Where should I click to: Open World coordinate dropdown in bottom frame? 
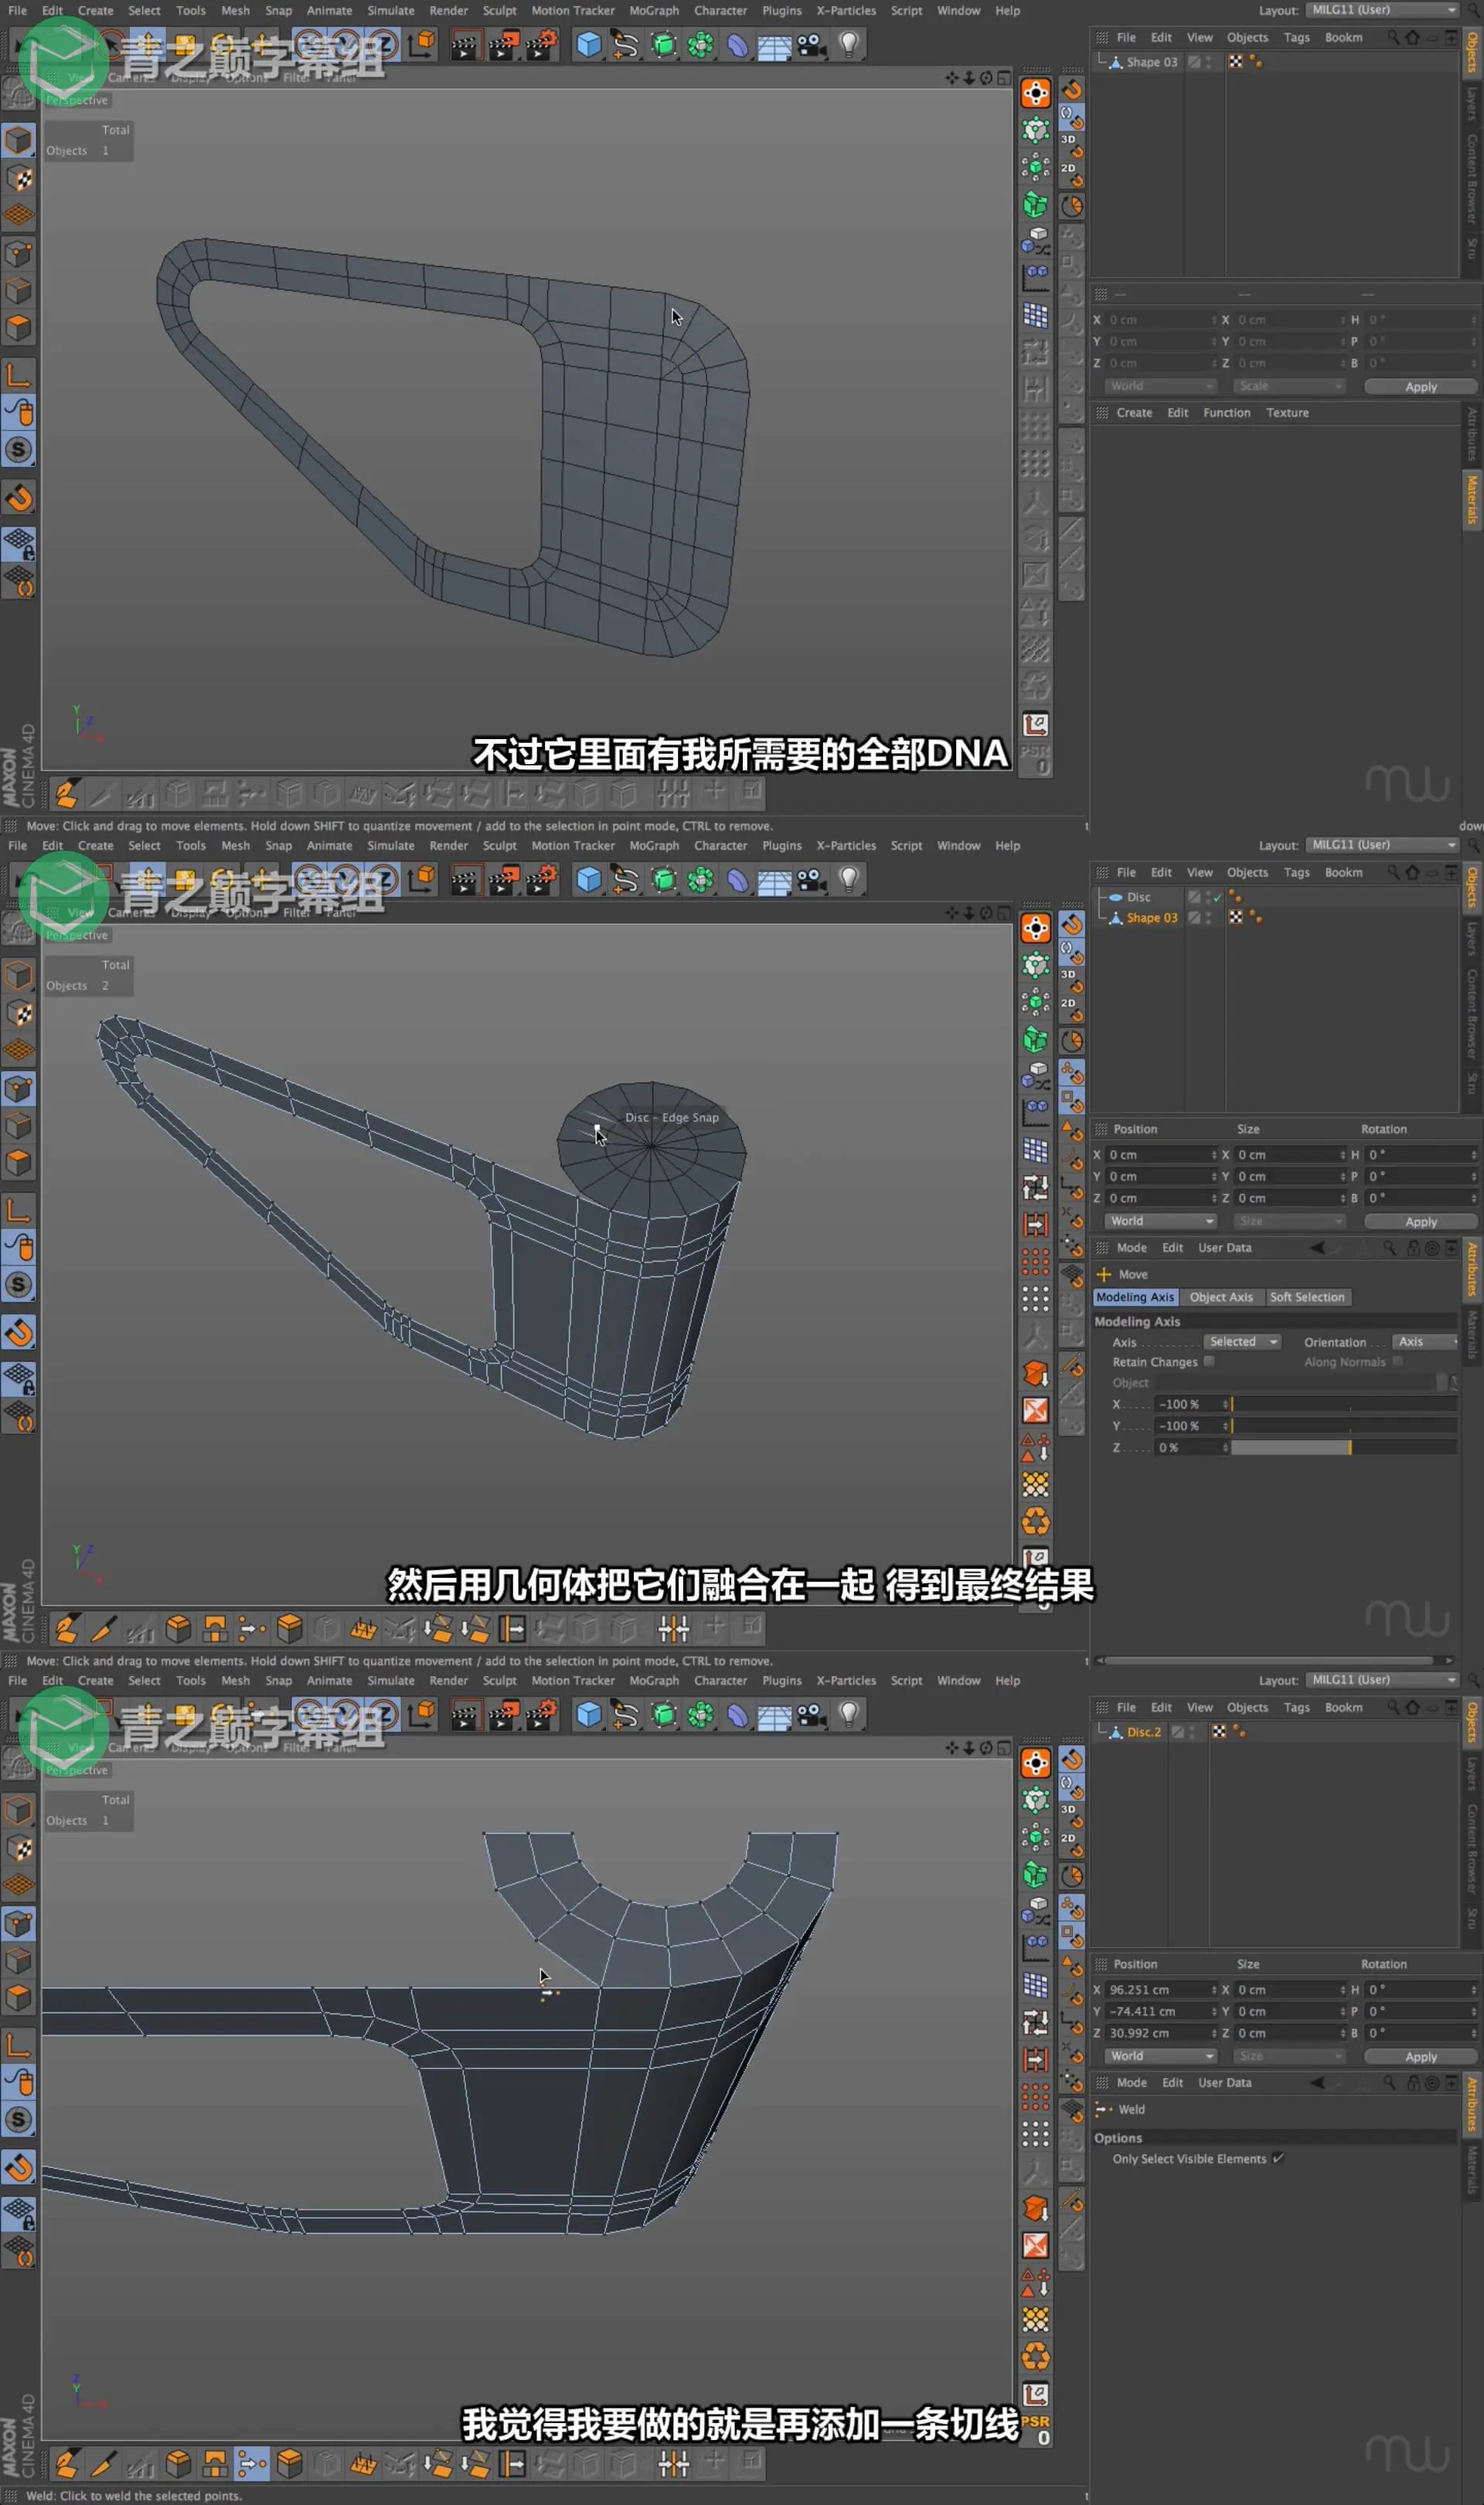point(1160,2056)
